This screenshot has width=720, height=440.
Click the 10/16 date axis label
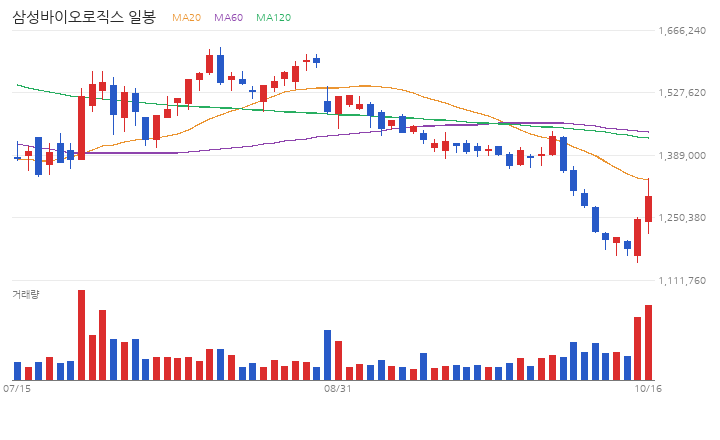[x=648, y=389]
